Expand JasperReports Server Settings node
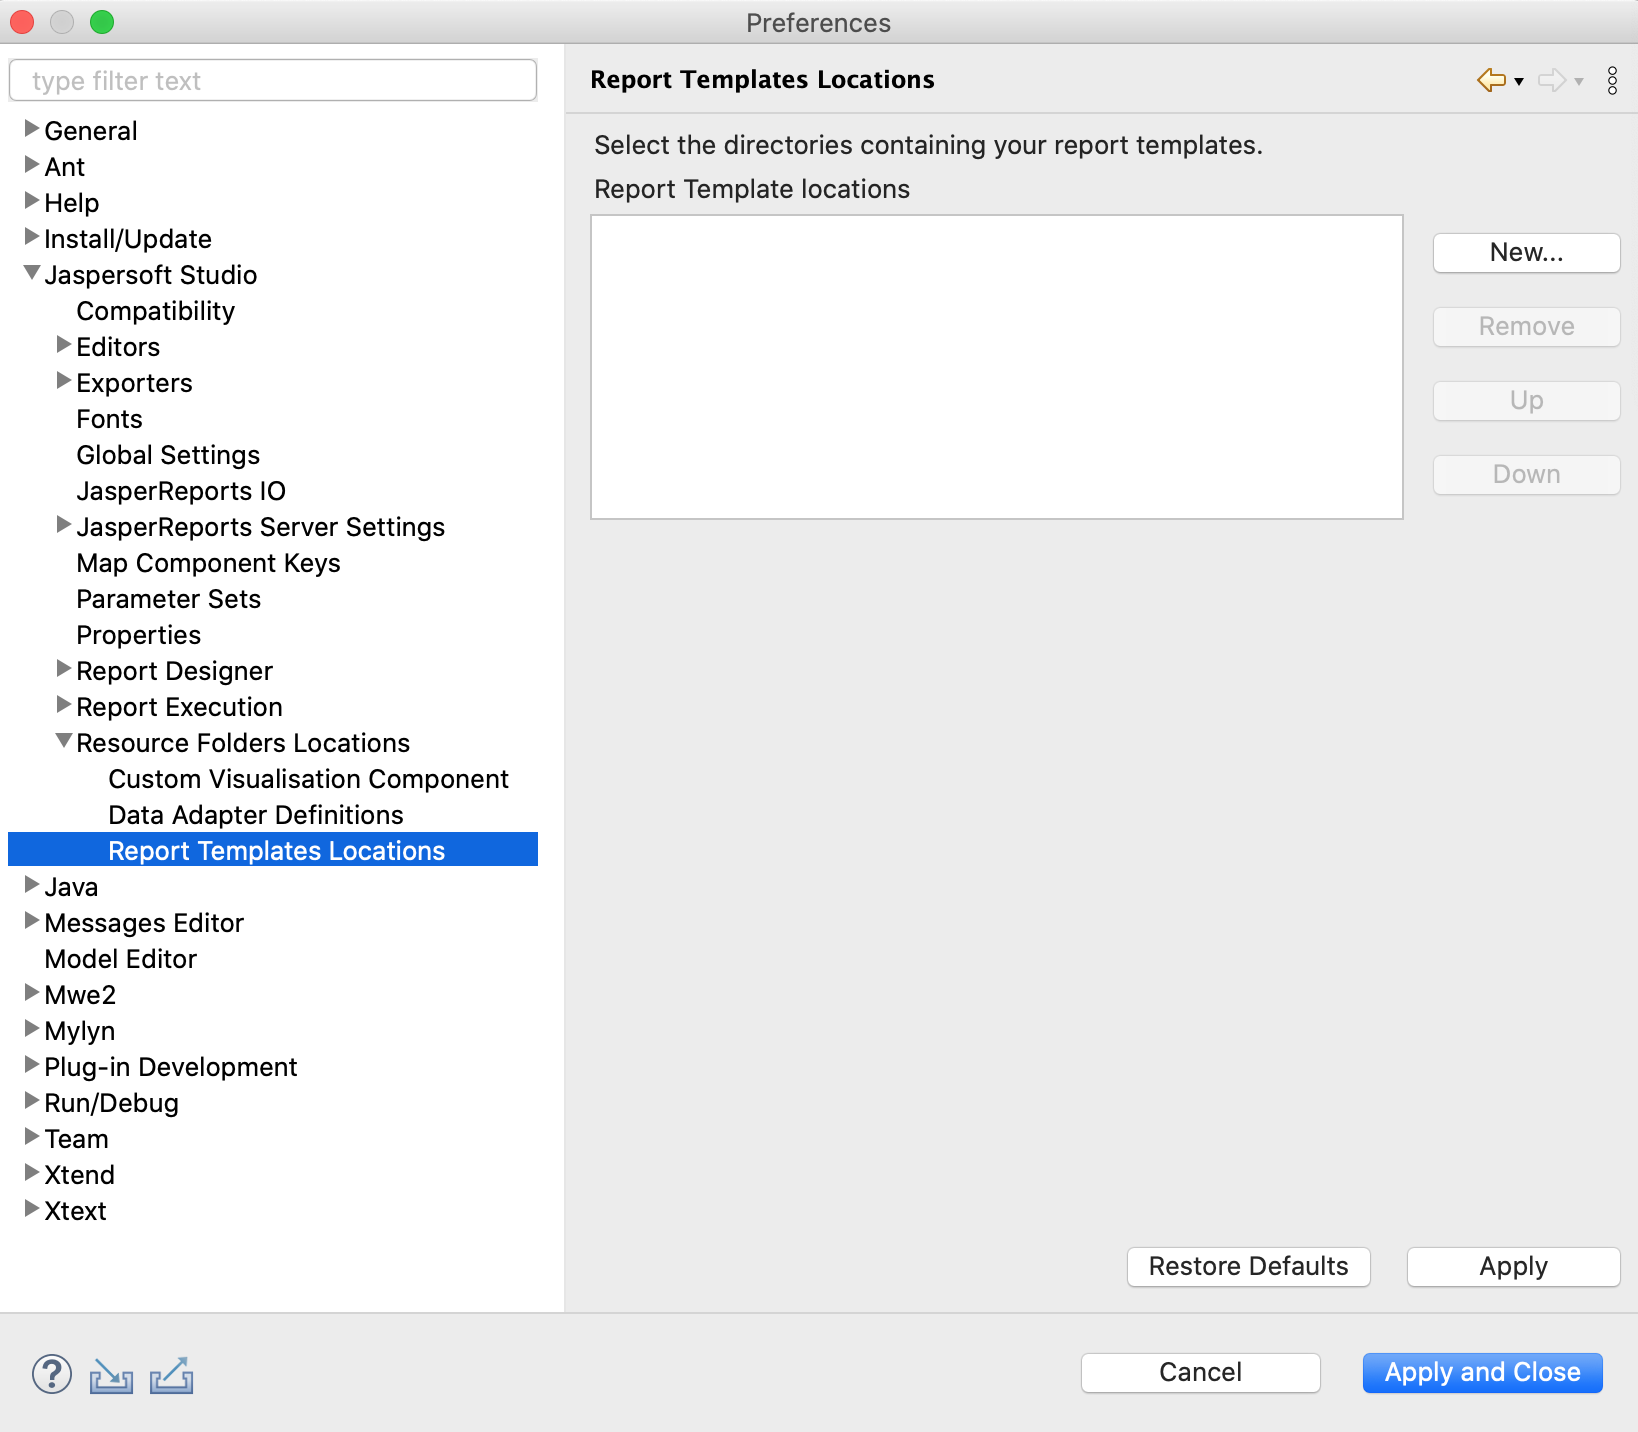Screen dimensions: 1638x1432 [x=64, y=525]
